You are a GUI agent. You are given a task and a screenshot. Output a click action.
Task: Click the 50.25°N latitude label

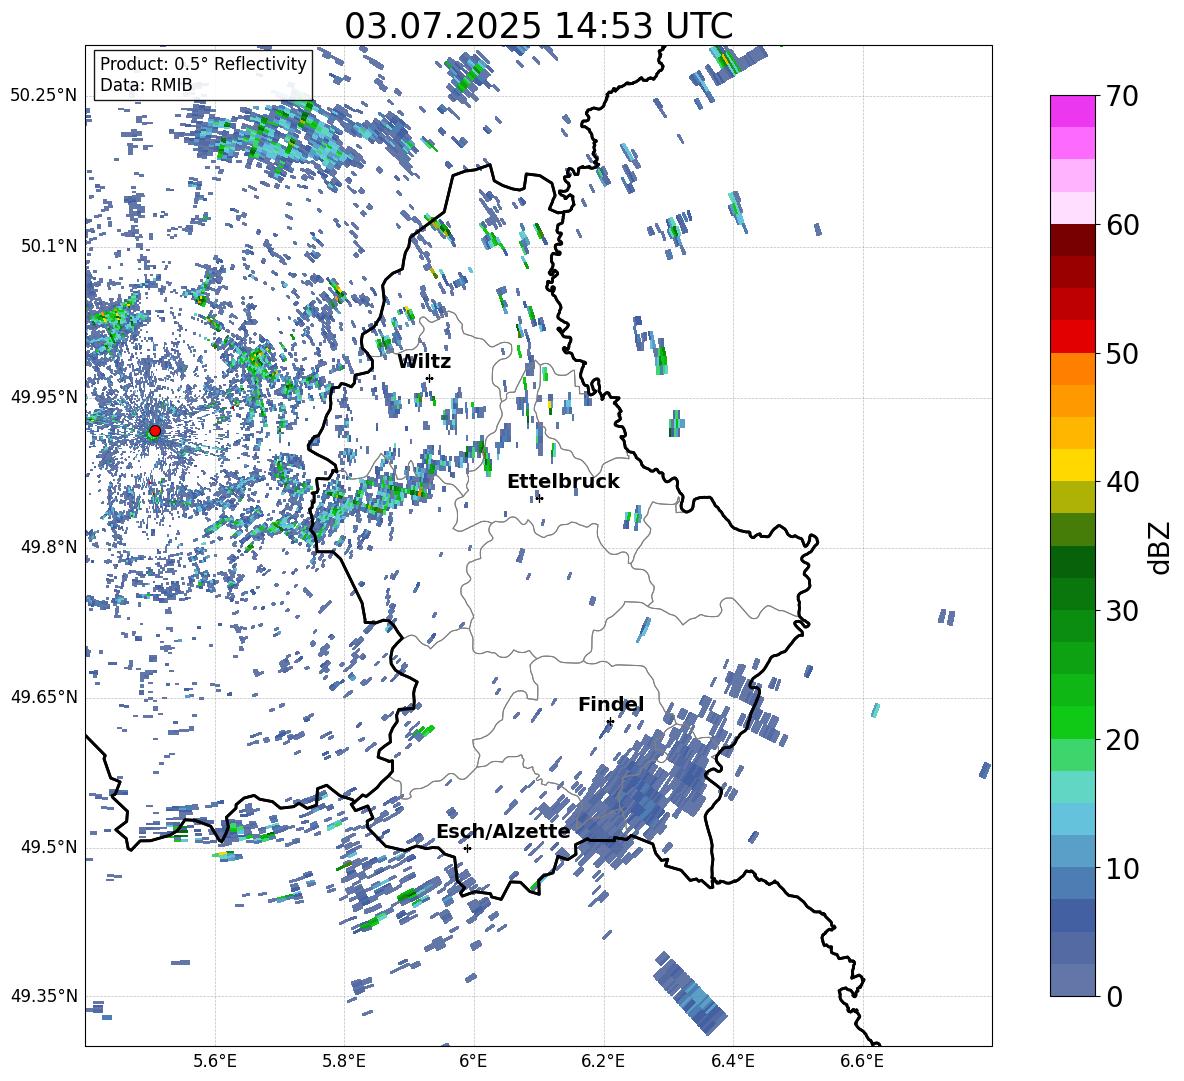click(x=44, y=96)
